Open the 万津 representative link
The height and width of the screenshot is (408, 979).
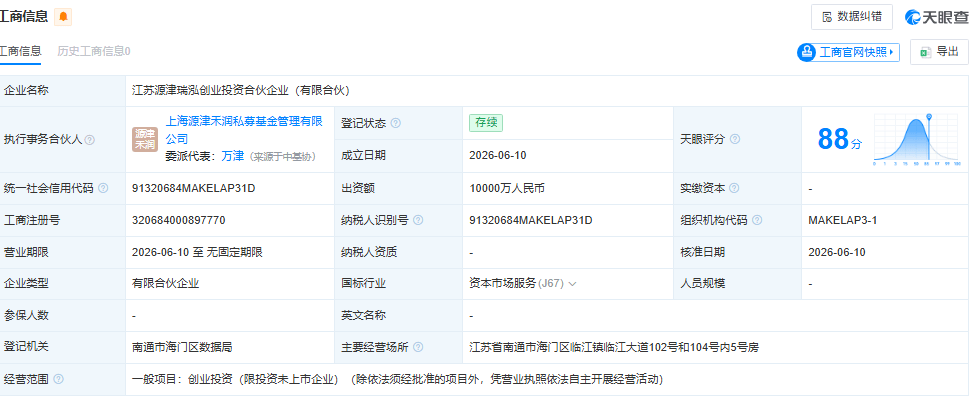pos(232,156)
